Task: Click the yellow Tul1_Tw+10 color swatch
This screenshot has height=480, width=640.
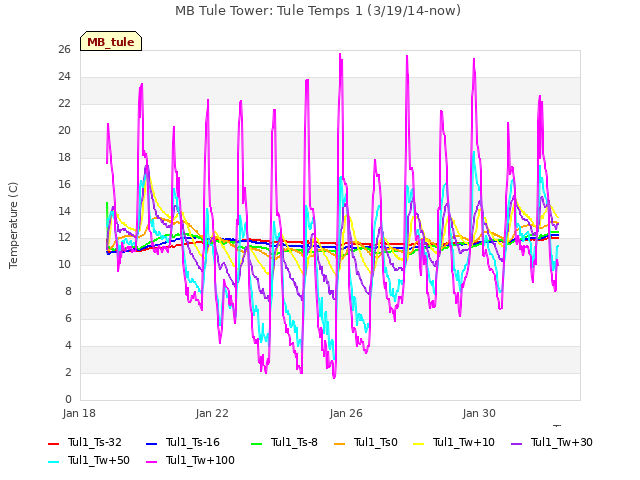Action: pyautogui.click(x=418, y=444)
